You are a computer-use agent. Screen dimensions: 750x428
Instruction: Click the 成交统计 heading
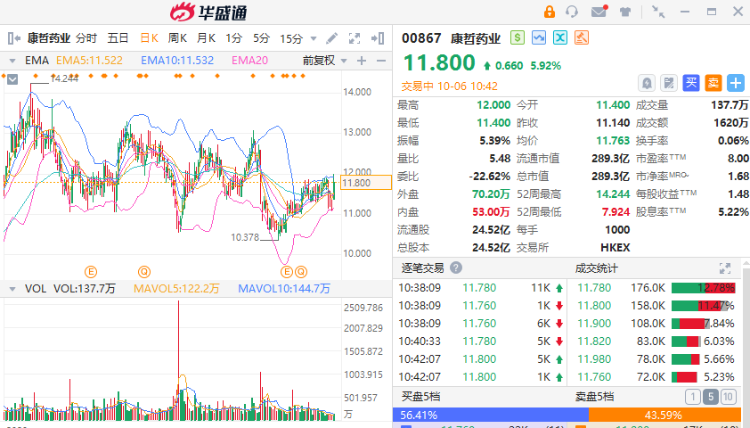click(596, 268)
